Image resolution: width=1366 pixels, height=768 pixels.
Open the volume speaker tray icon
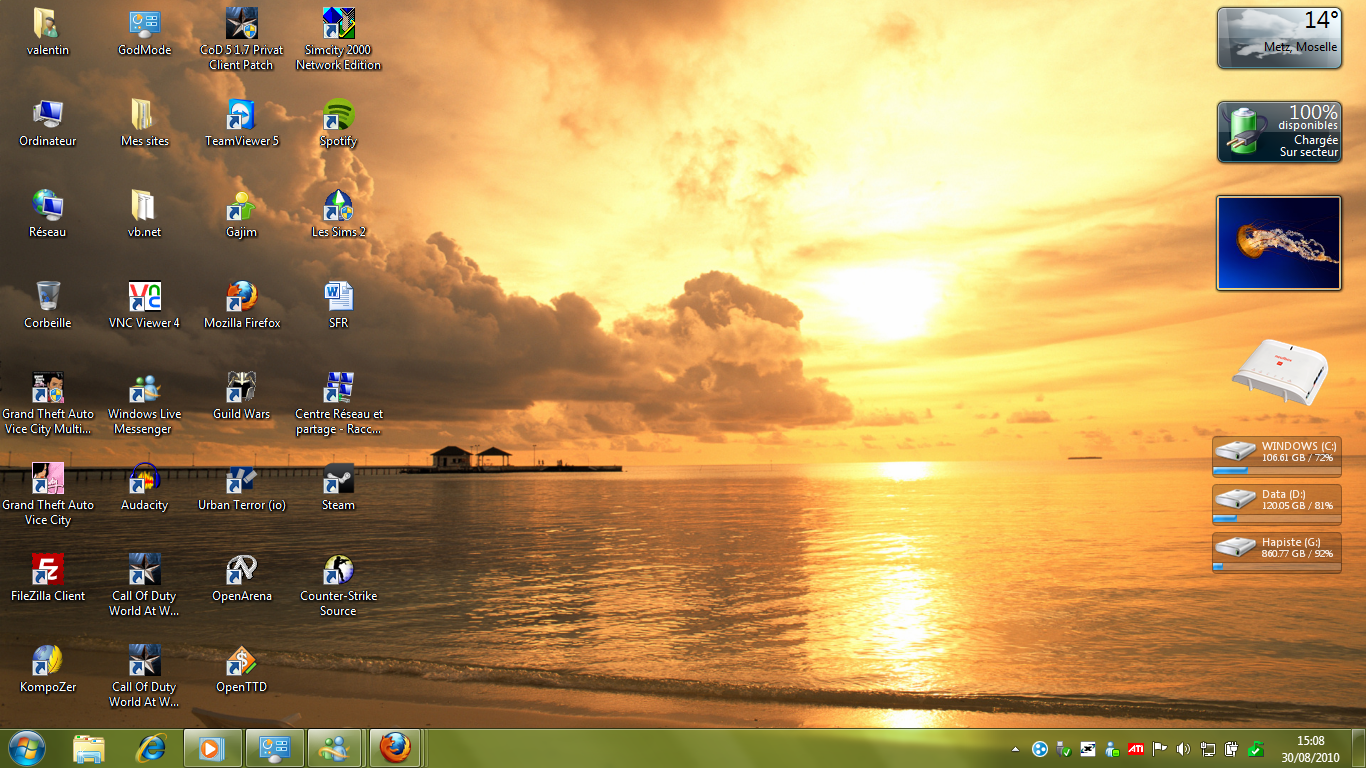1183,748
